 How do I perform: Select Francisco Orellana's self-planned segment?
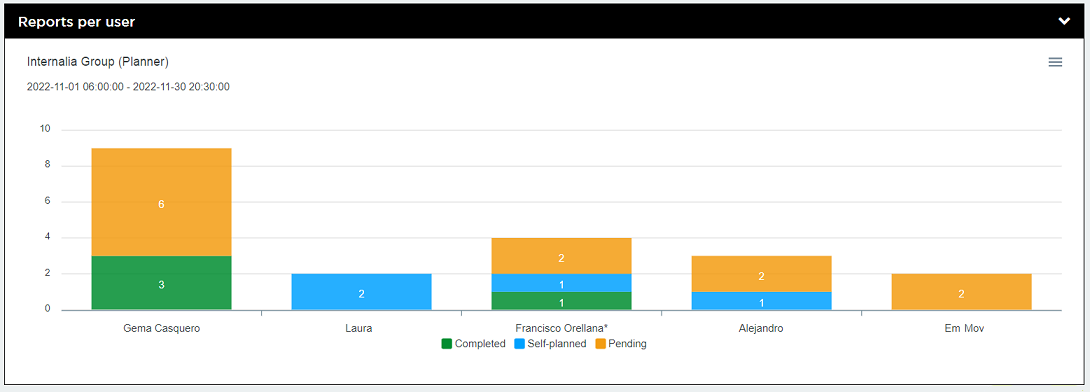[562, 283]
